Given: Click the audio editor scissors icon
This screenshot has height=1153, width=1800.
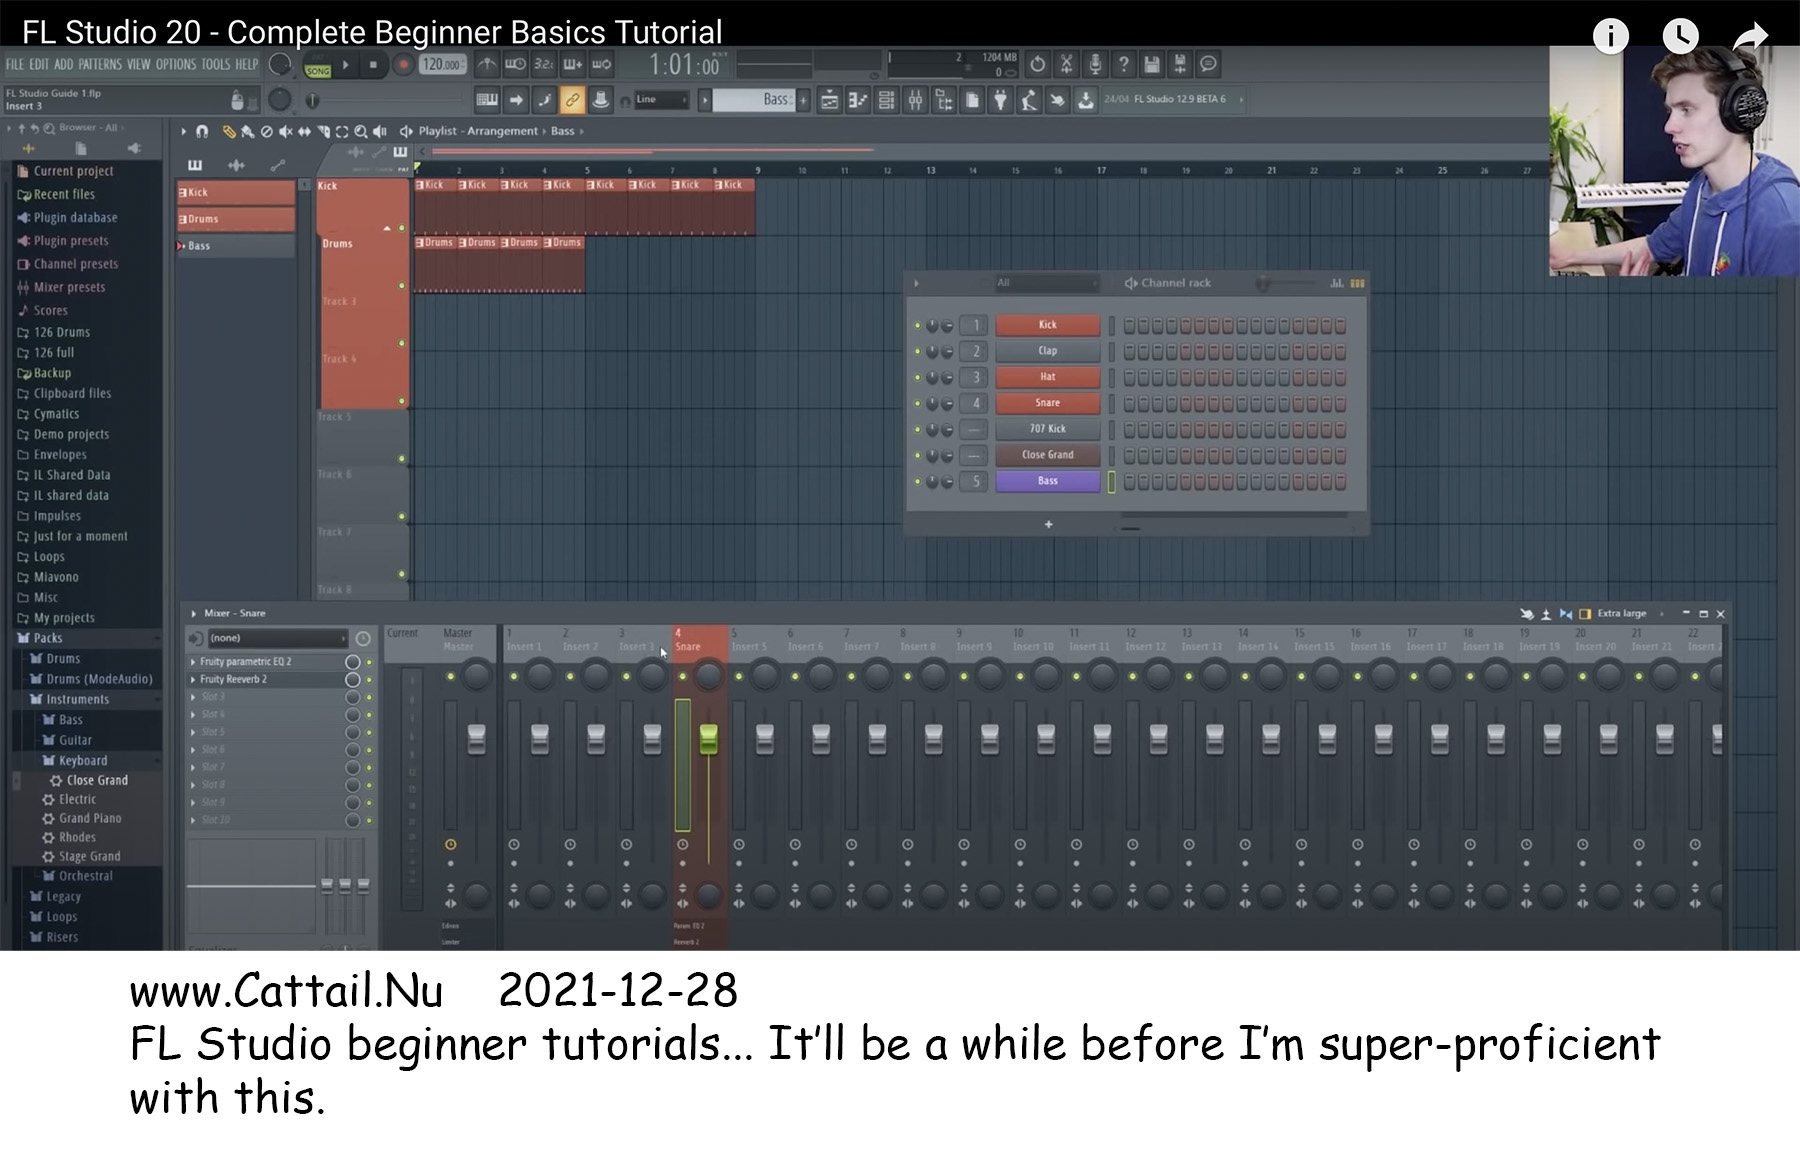Looking at the screenshot, I should coord(1067,65).
